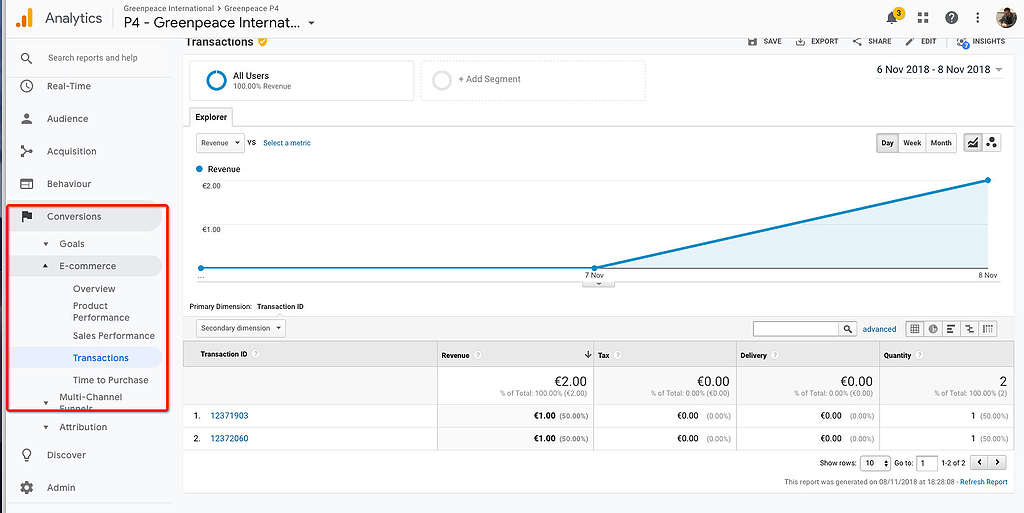Screen dimensions: 1024x513
Task: Select the Pivot table view icon
Action: pos(988,329)
